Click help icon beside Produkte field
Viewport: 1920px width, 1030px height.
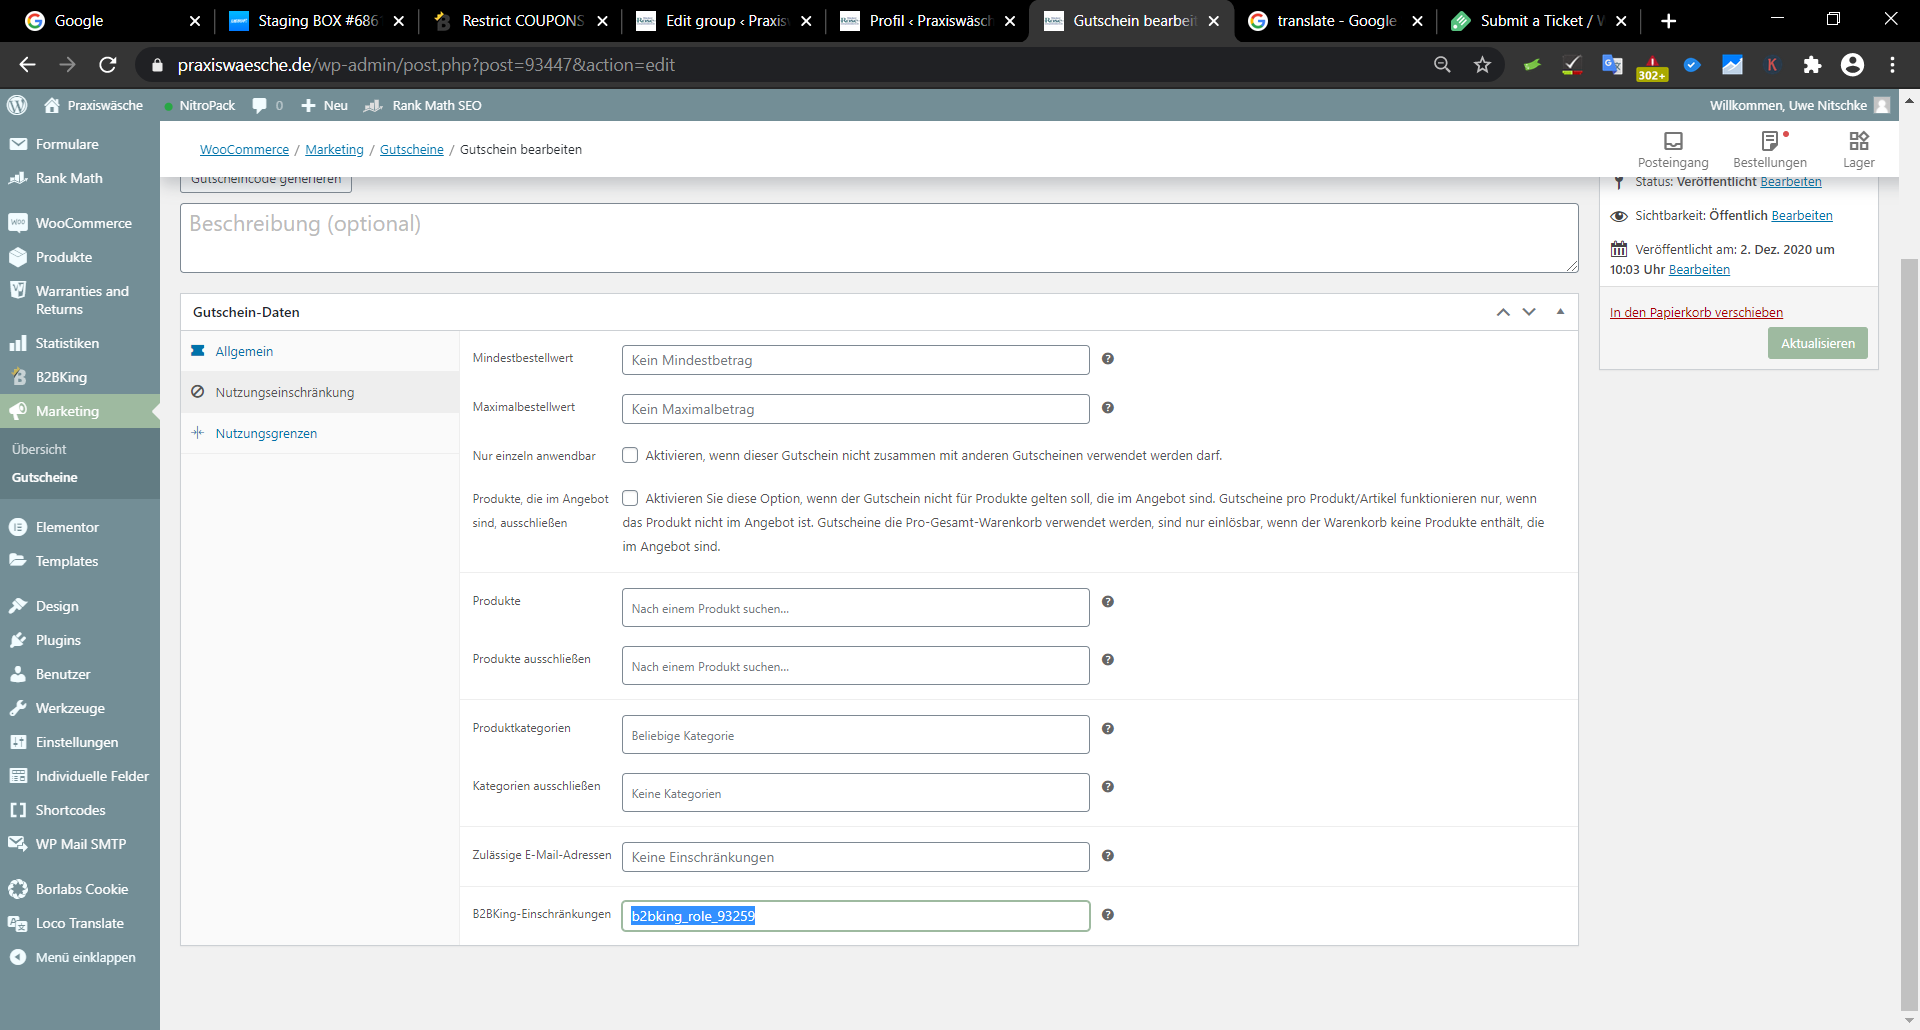point(1108,602)
